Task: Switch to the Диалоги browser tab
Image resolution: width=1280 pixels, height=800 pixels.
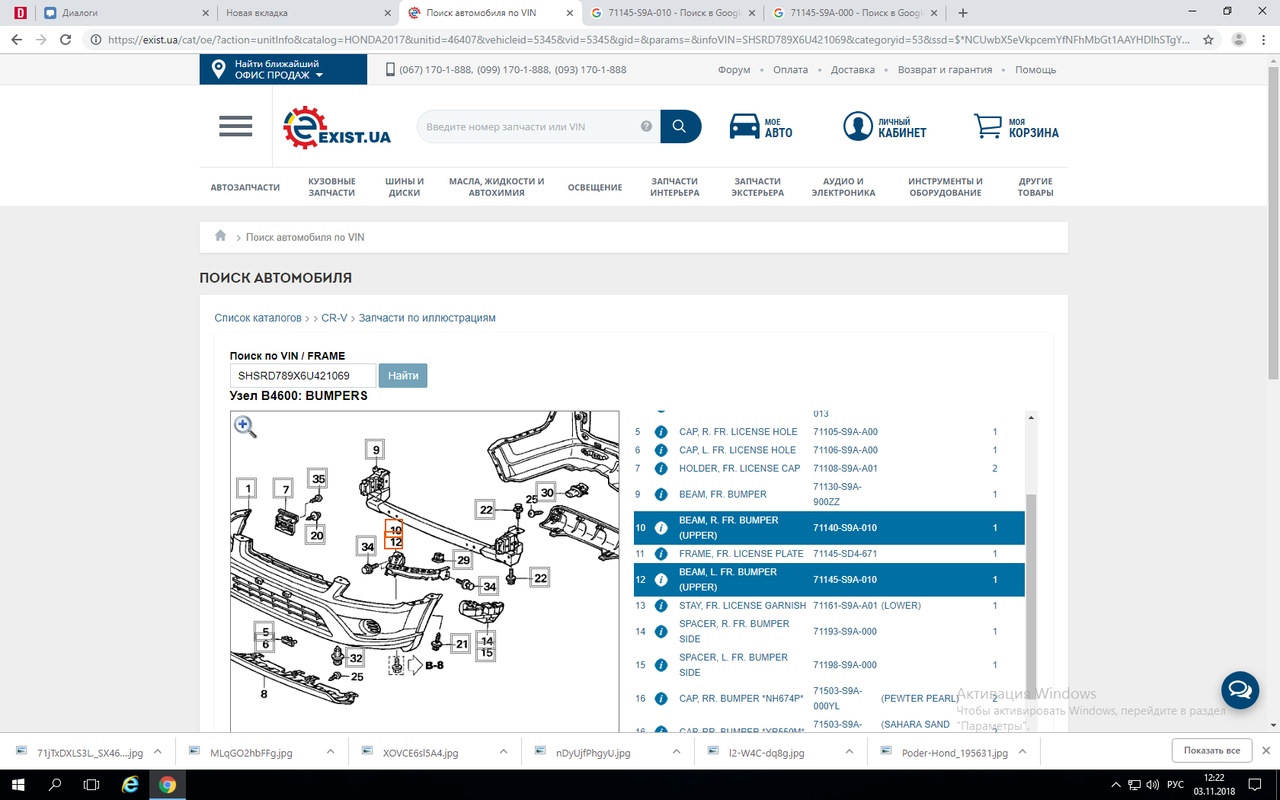Action: [125, 13]
